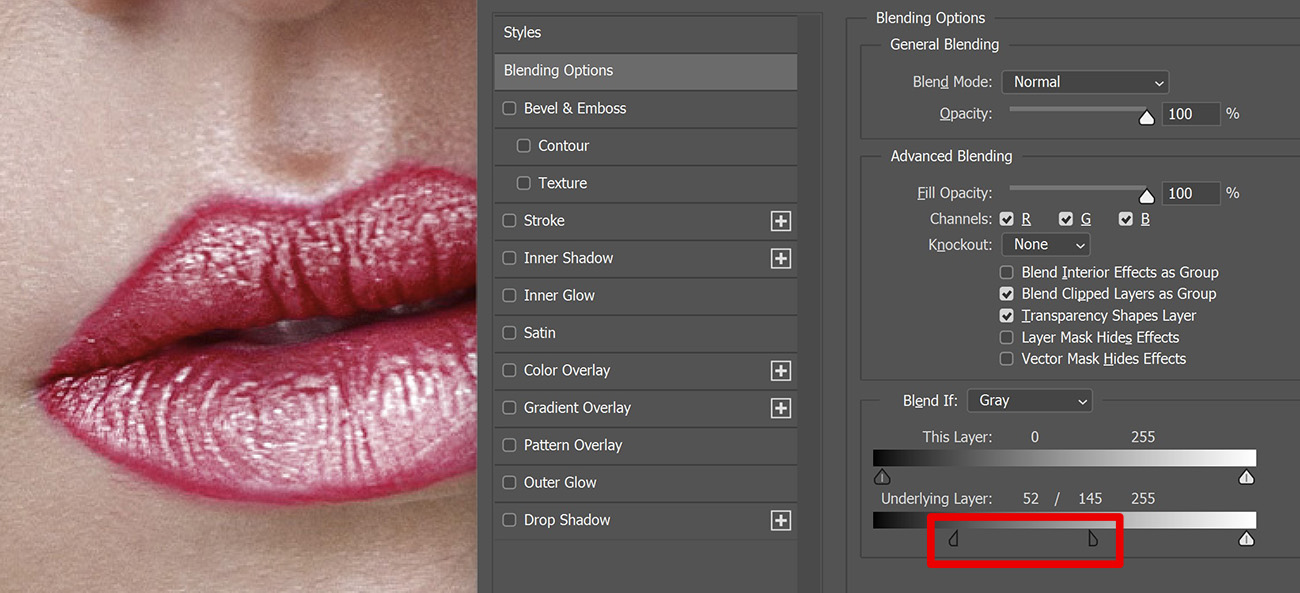Uncheck the G channel in Advanced Blending
This screenshot has width=1300, height=593.
pos(1066,218)
